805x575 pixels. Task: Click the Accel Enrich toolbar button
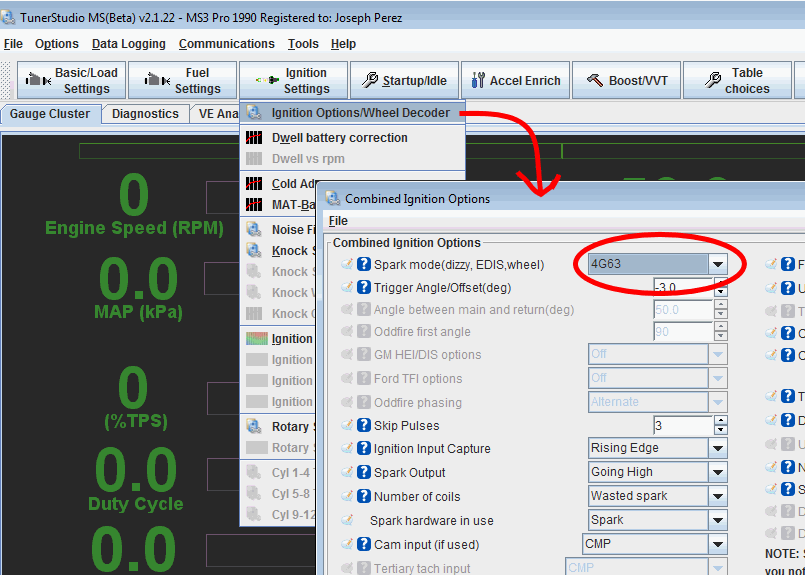click(x=516, y=81)
